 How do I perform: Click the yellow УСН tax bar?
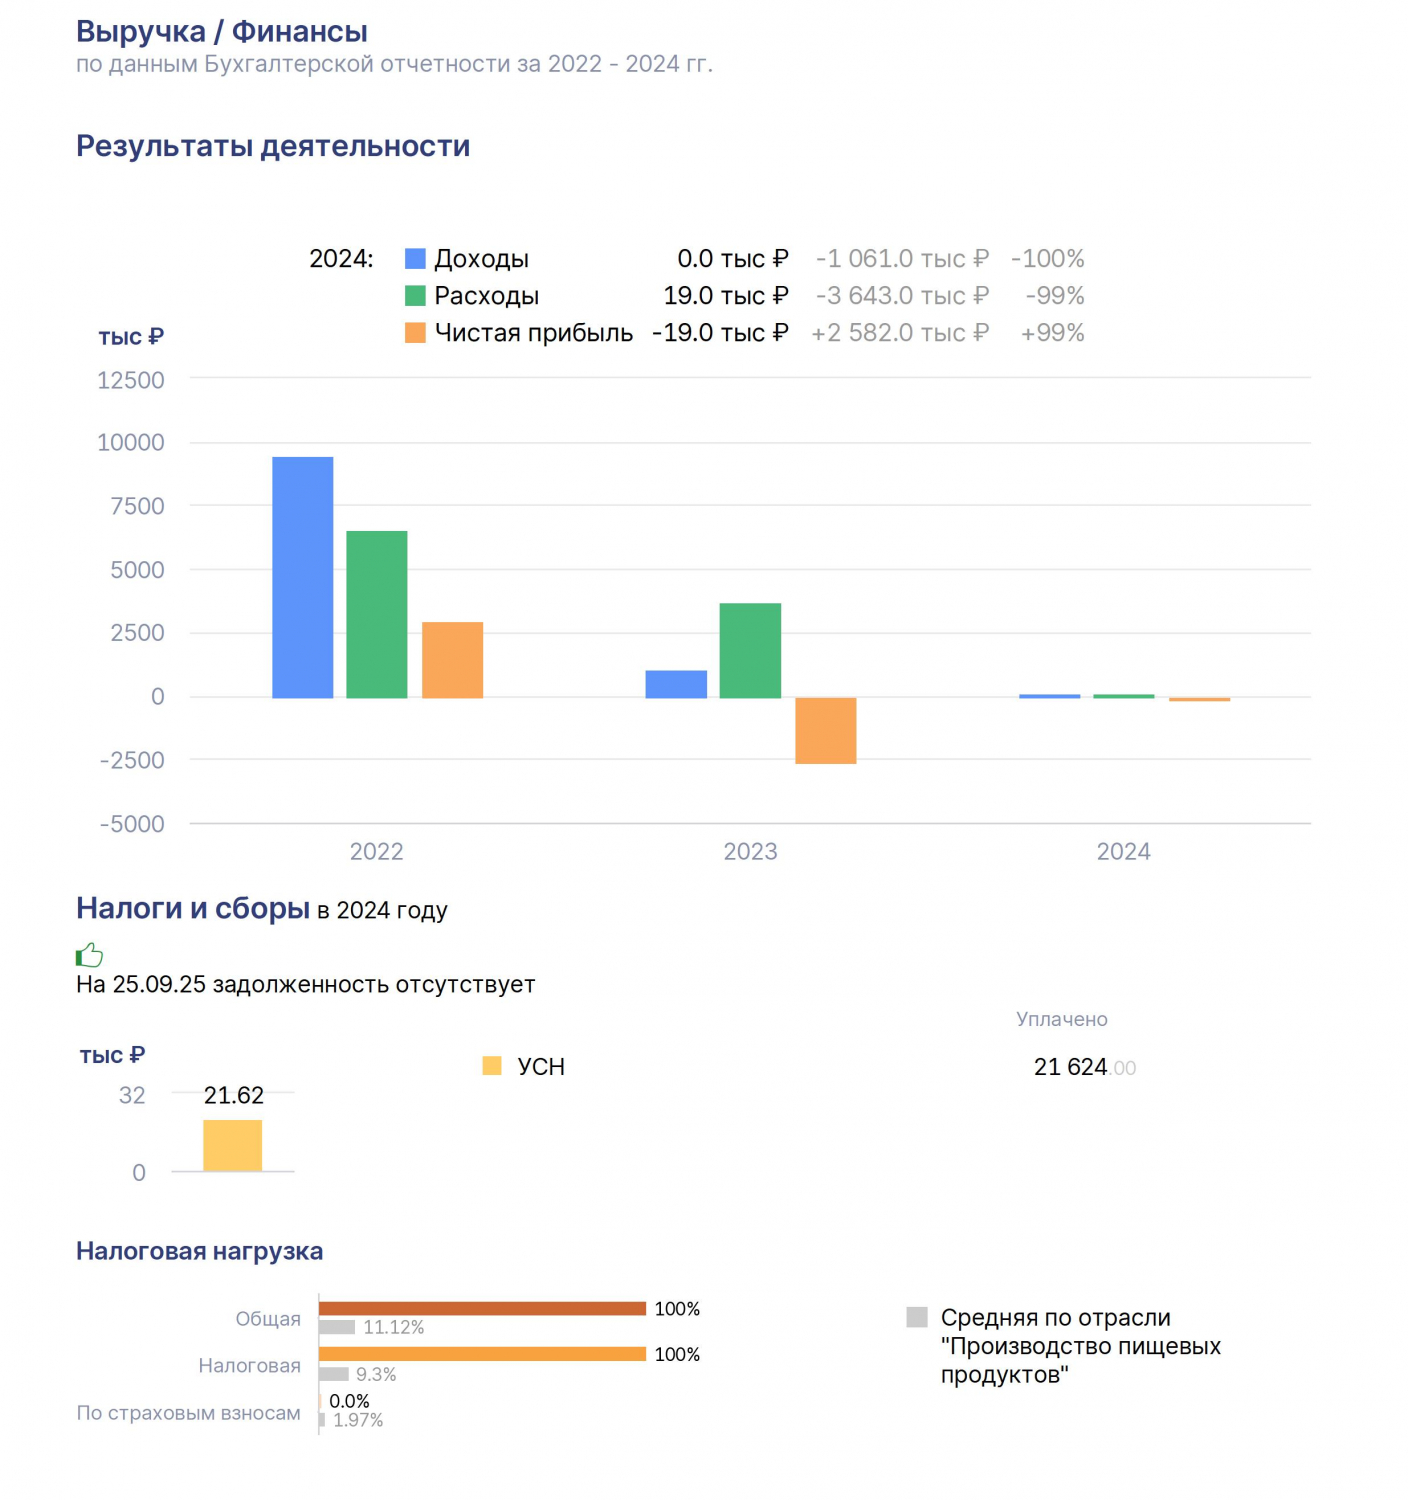(233, 1145)
